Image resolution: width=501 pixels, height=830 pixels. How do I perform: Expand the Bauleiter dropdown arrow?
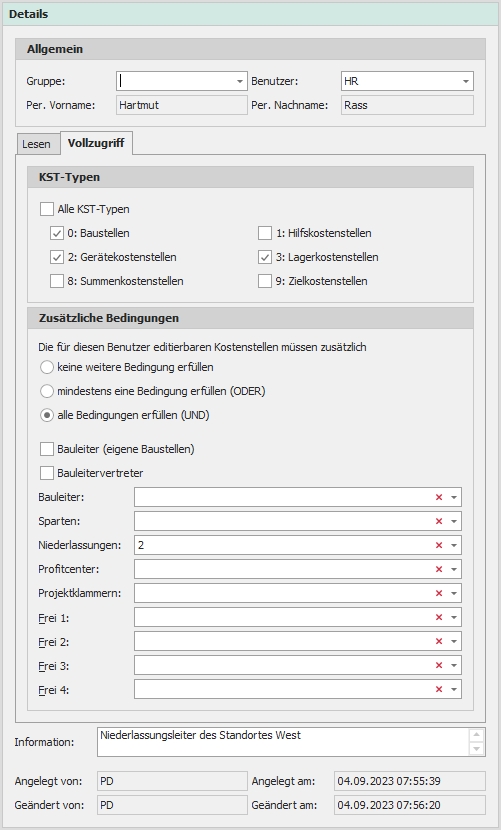click(x=454, y=497)
